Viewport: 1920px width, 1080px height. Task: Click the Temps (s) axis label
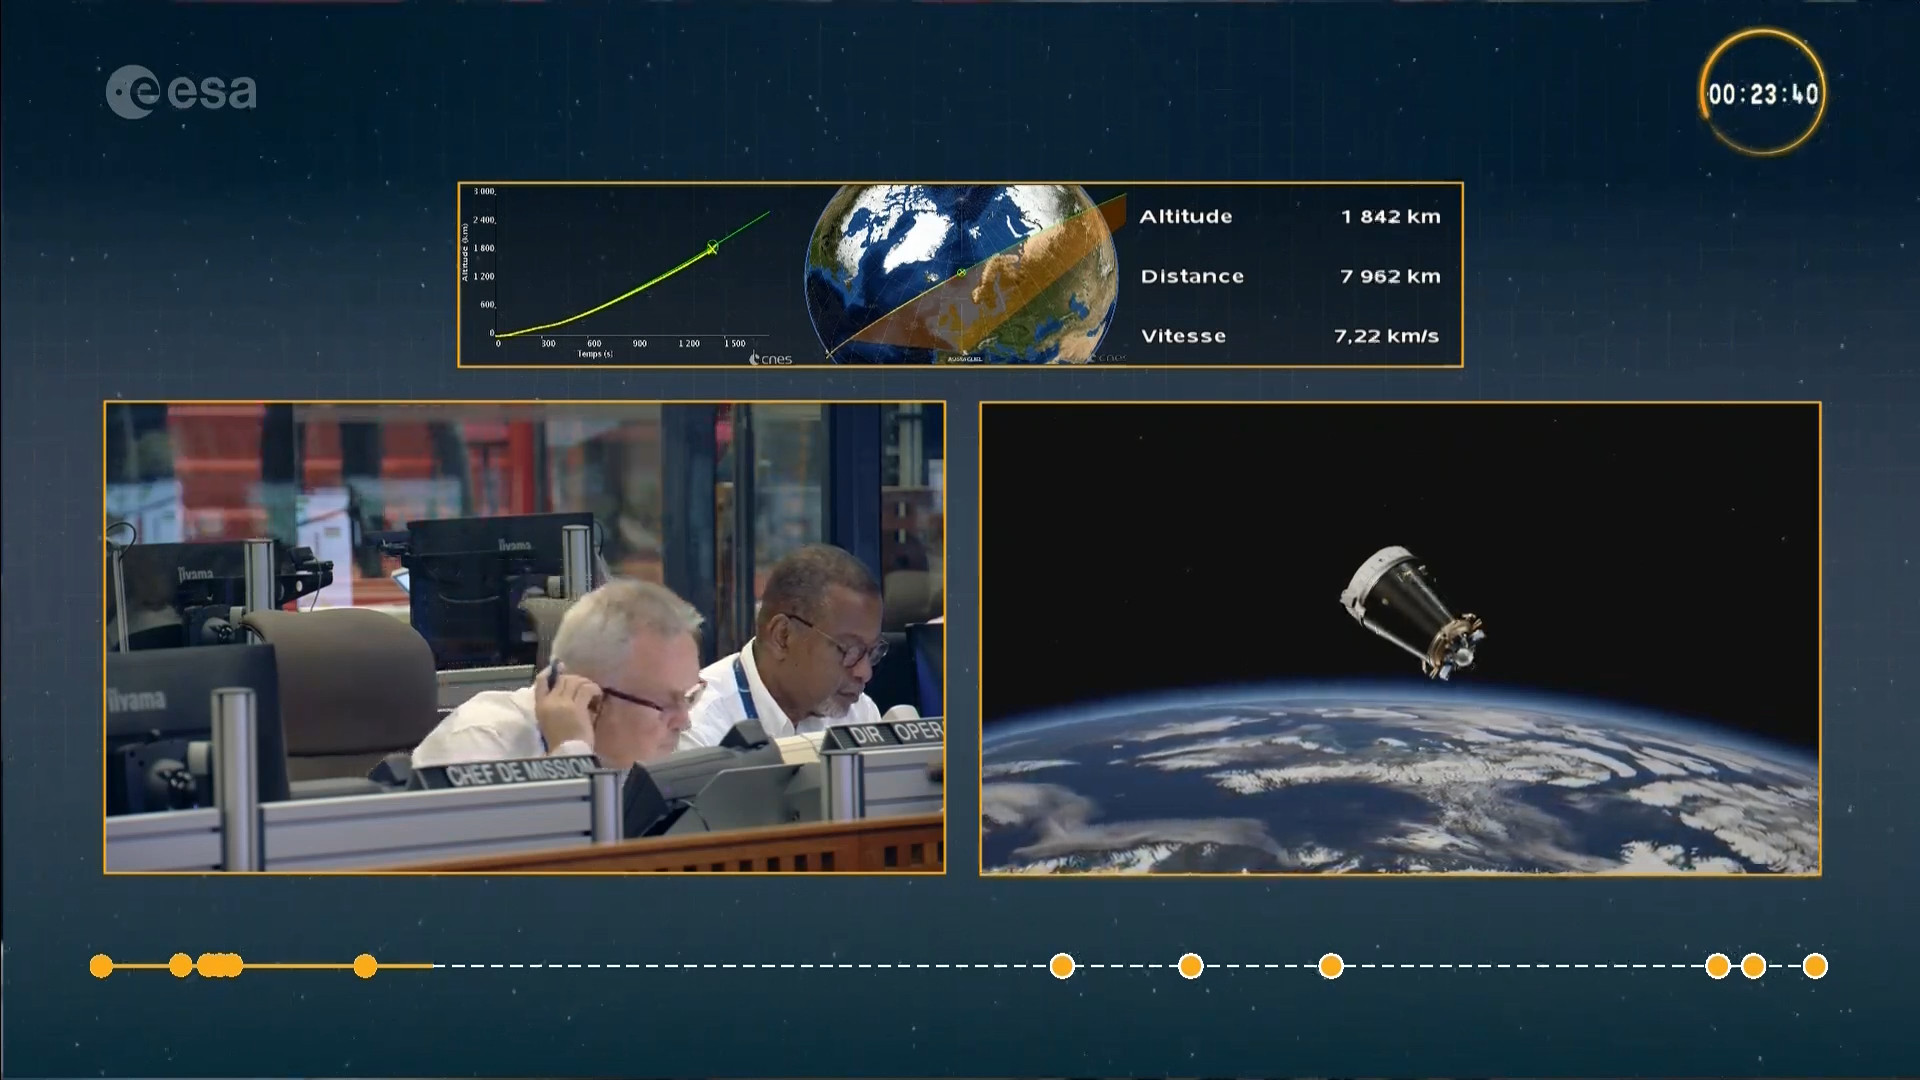pyautogui.click(x=595, y=353)
